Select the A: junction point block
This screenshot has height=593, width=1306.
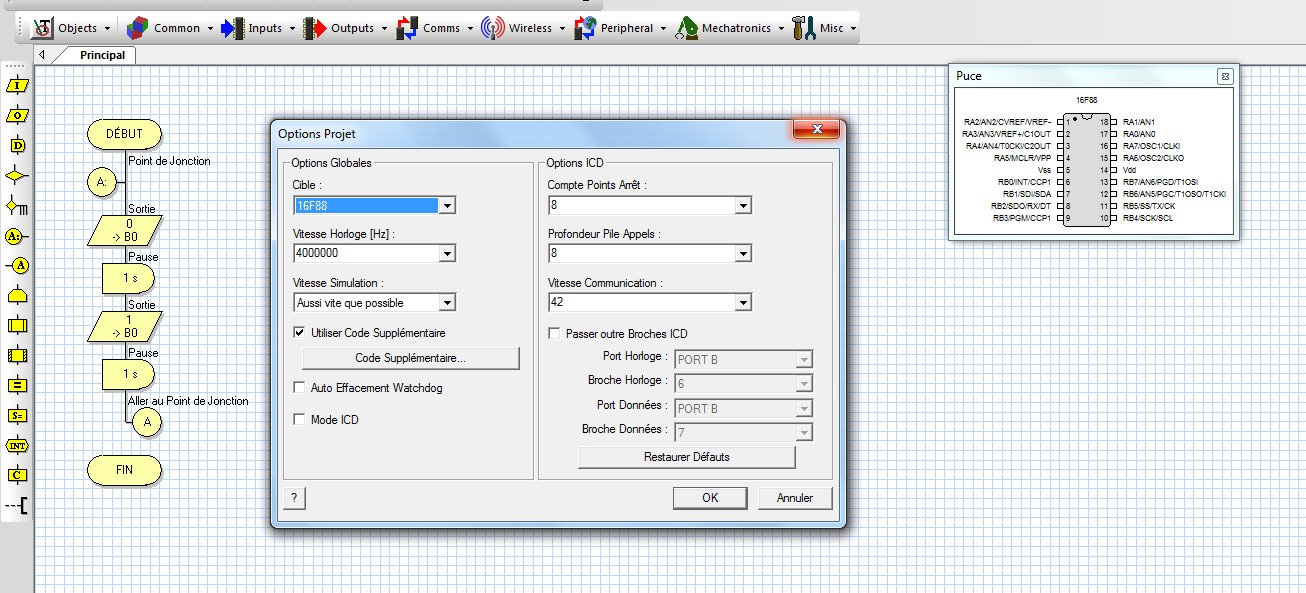coord(103,183)
